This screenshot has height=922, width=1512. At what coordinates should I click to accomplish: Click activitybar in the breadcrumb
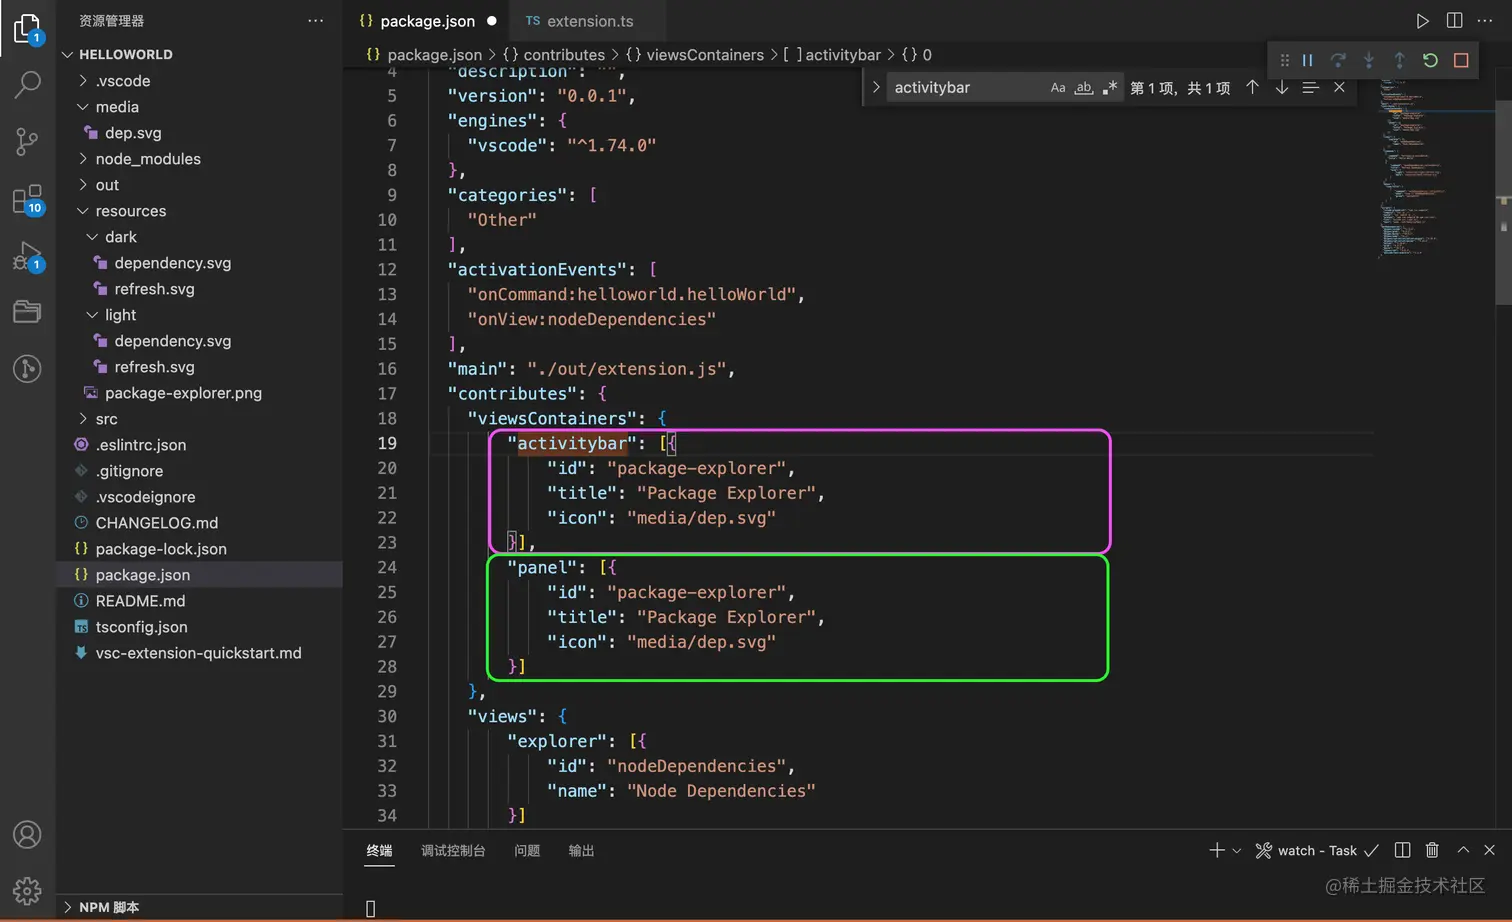(x=843, y=55)
